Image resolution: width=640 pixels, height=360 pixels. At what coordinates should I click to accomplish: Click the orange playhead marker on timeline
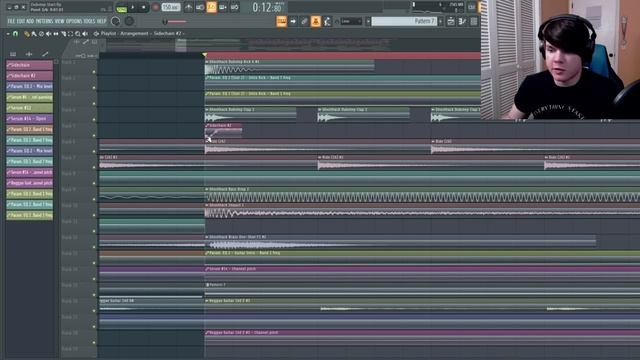point(204,55)
